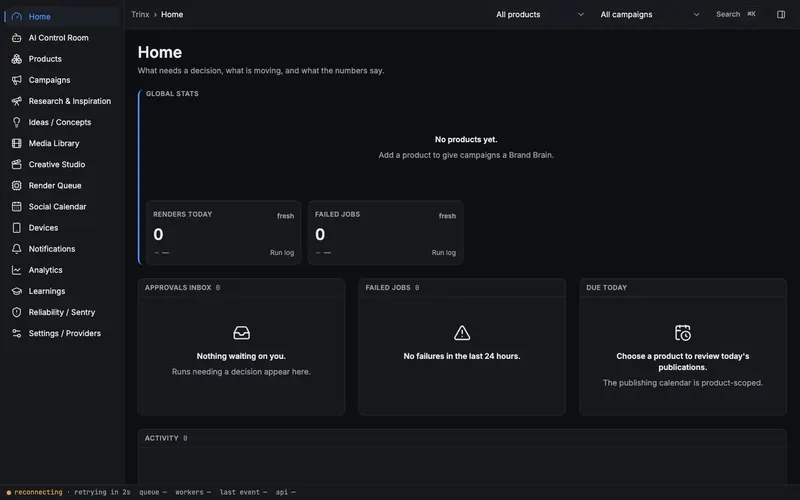The image size is (800, 500).
Task: Click the Ideas / Concepts lightbulb icon
Action: coord(17,122)
